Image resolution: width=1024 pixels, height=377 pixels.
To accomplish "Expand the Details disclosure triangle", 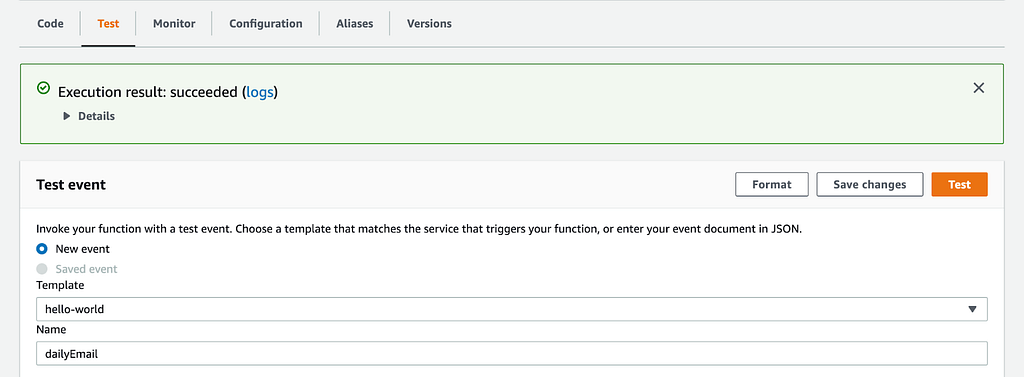I will [67, 116].
